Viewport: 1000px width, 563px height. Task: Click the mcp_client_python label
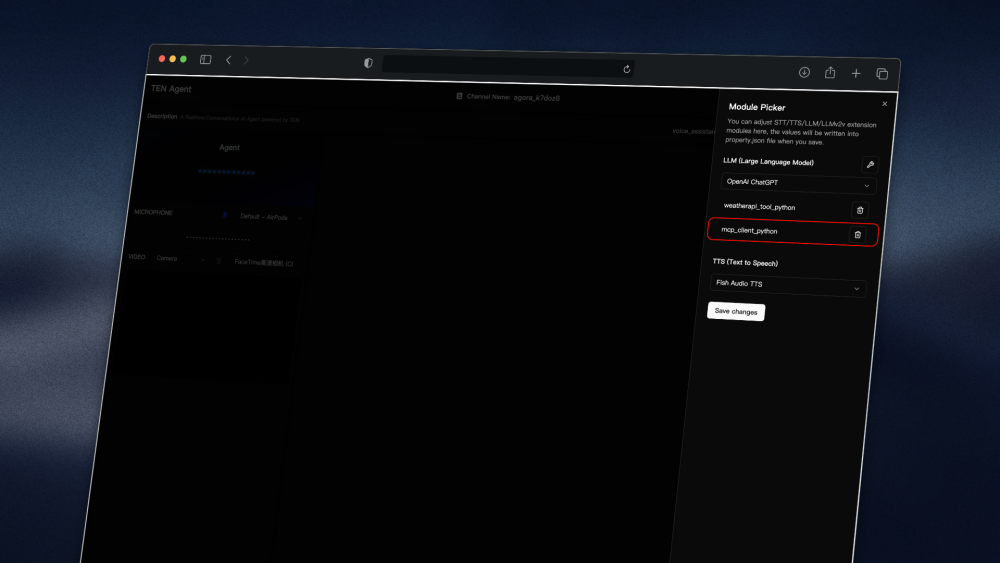pos(749,230)
